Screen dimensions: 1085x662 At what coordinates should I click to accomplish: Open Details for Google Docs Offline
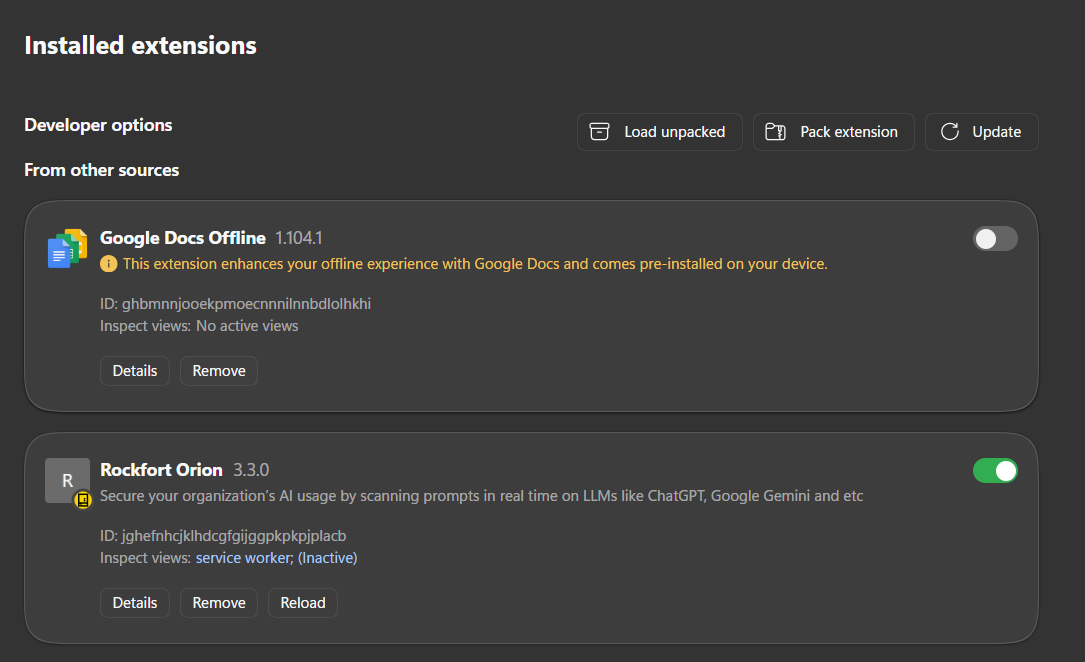(135, 371)
